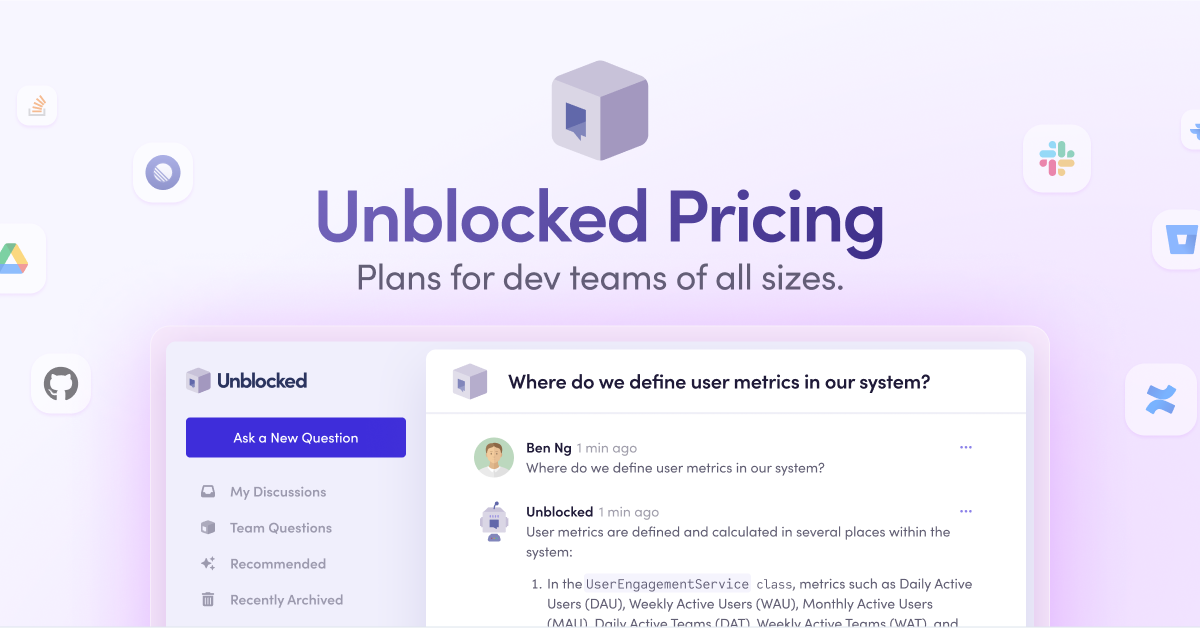Click the Unblocked cube logo above the heading

click(x=599, y=110)
